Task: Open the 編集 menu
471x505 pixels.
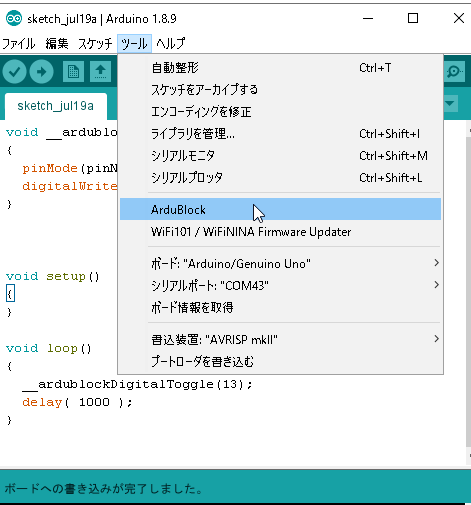Action: pyautogui.click(x=57, y=44)
